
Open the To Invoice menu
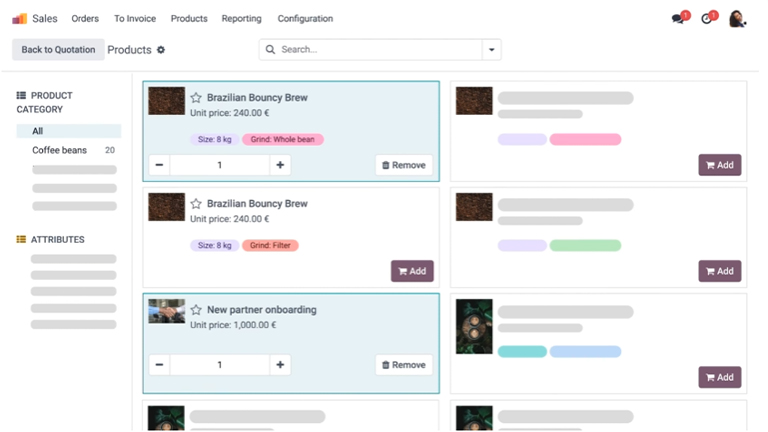134,18
